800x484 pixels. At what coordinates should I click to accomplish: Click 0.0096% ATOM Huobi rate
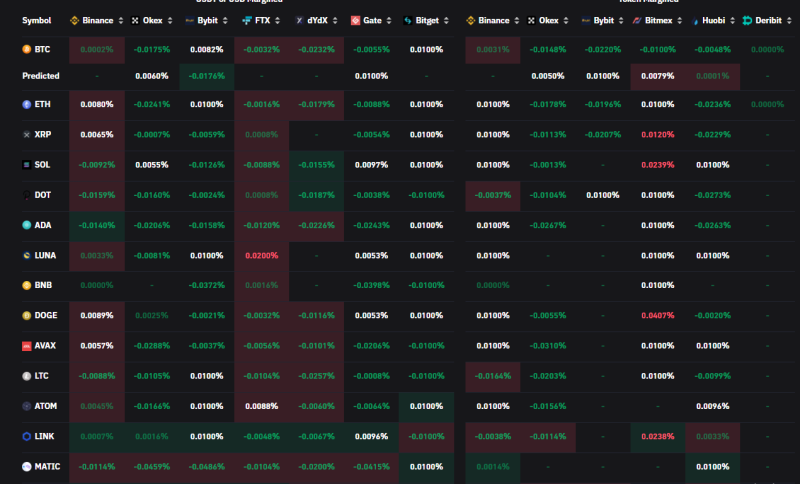(x=713, y=406)
